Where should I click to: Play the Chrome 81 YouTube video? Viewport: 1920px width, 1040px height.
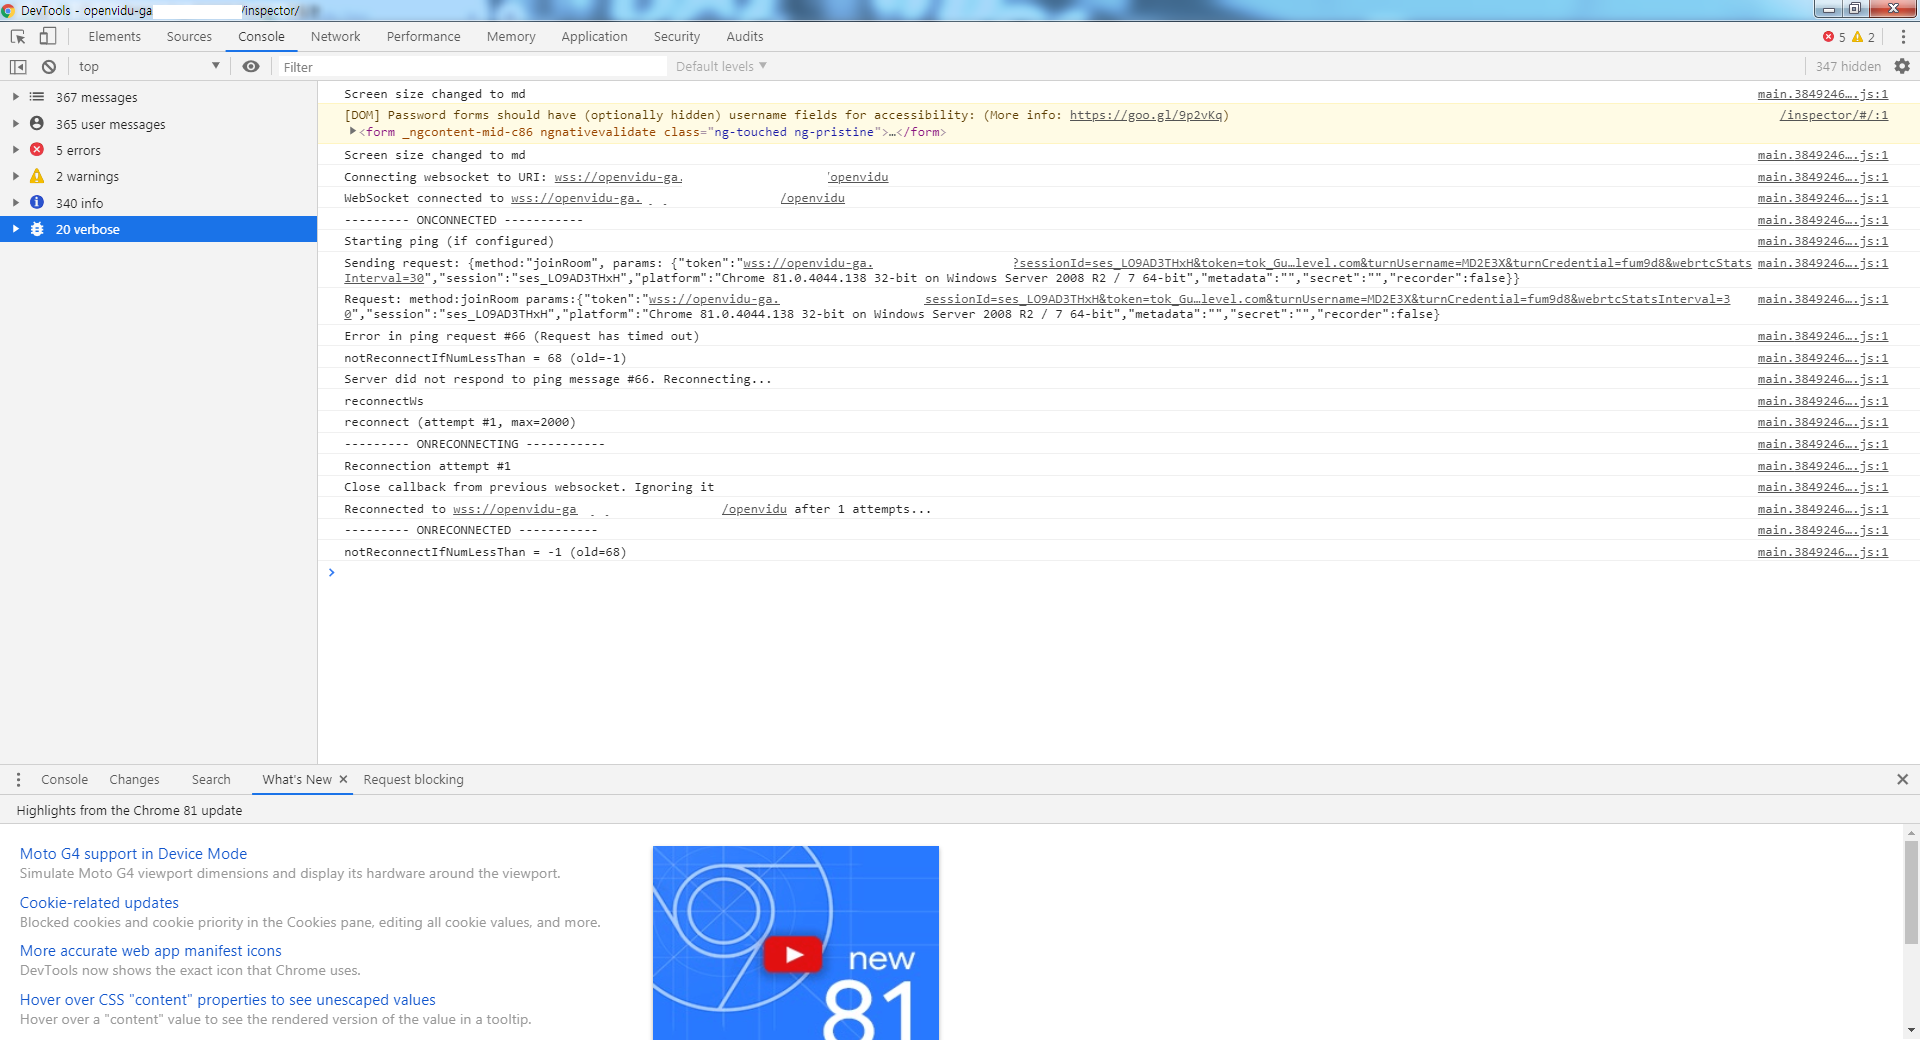coord(793,954)
